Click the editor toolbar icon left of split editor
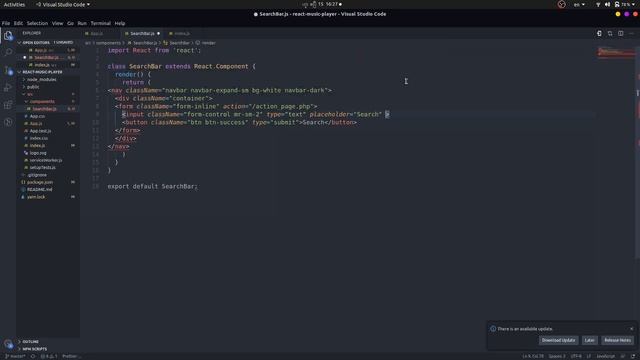 tap(610, 33)
